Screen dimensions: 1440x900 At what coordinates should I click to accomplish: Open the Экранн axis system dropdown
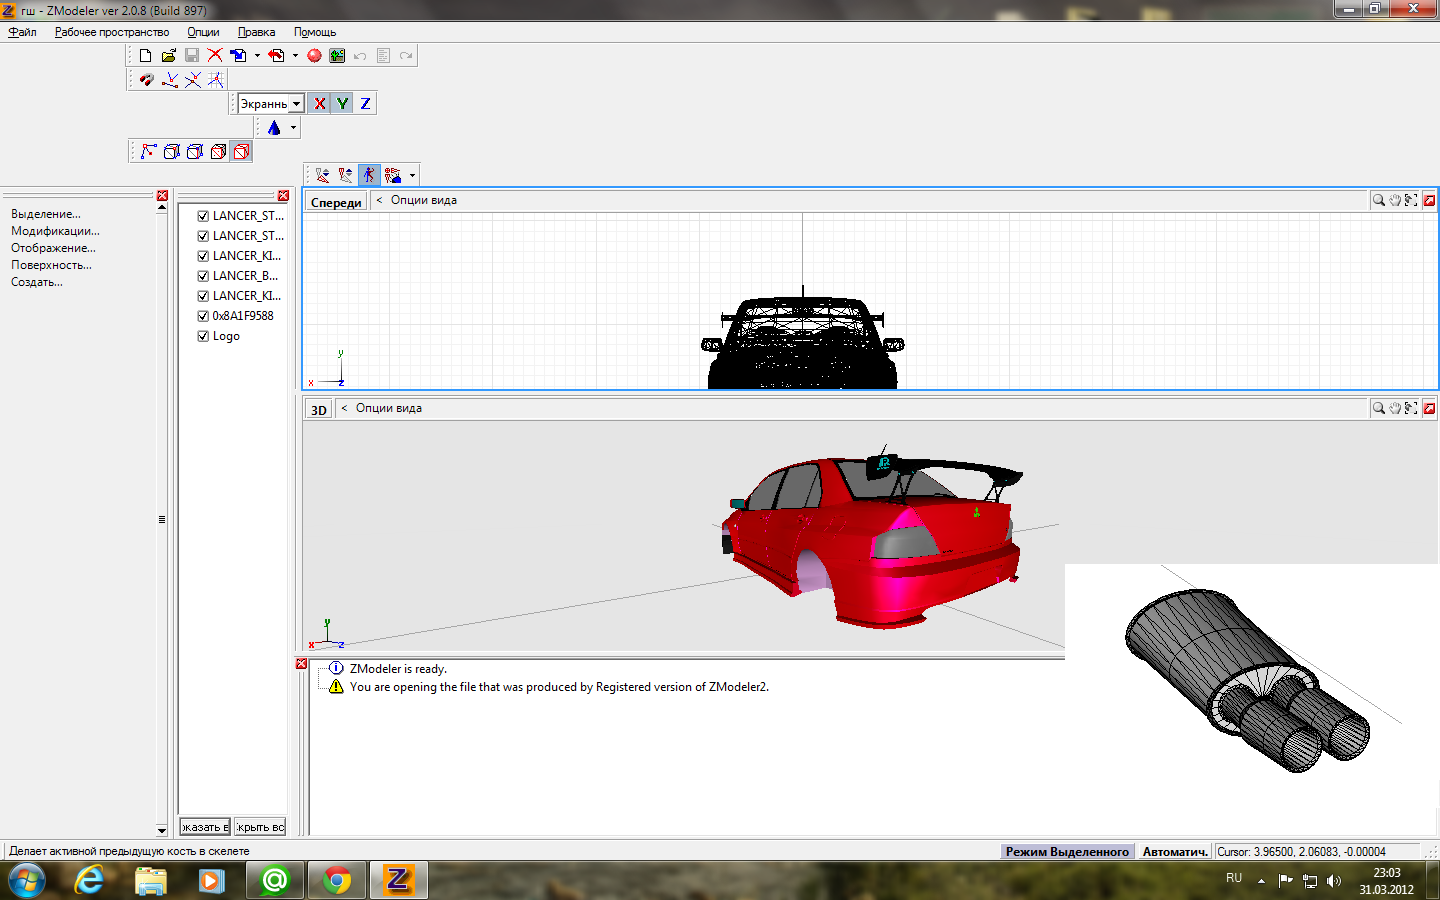pyautogui.click(x=297, y=104)
